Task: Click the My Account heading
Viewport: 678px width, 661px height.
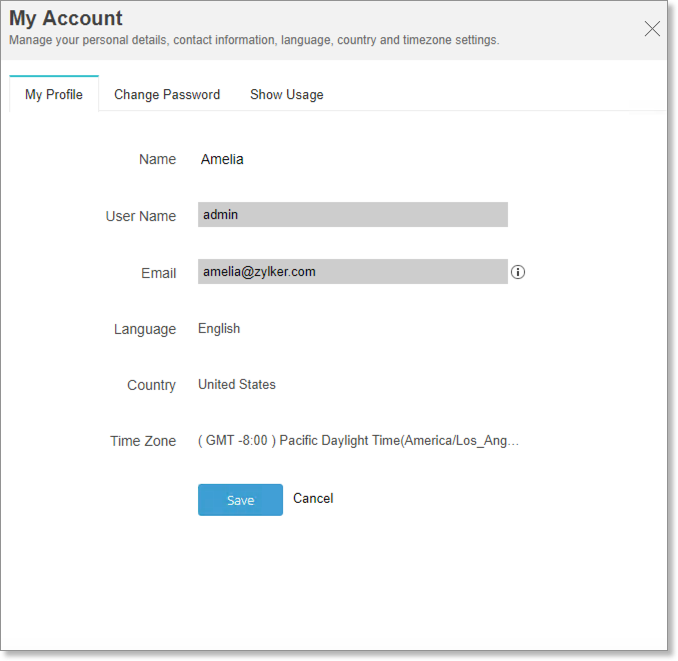Action: point(66,18)
